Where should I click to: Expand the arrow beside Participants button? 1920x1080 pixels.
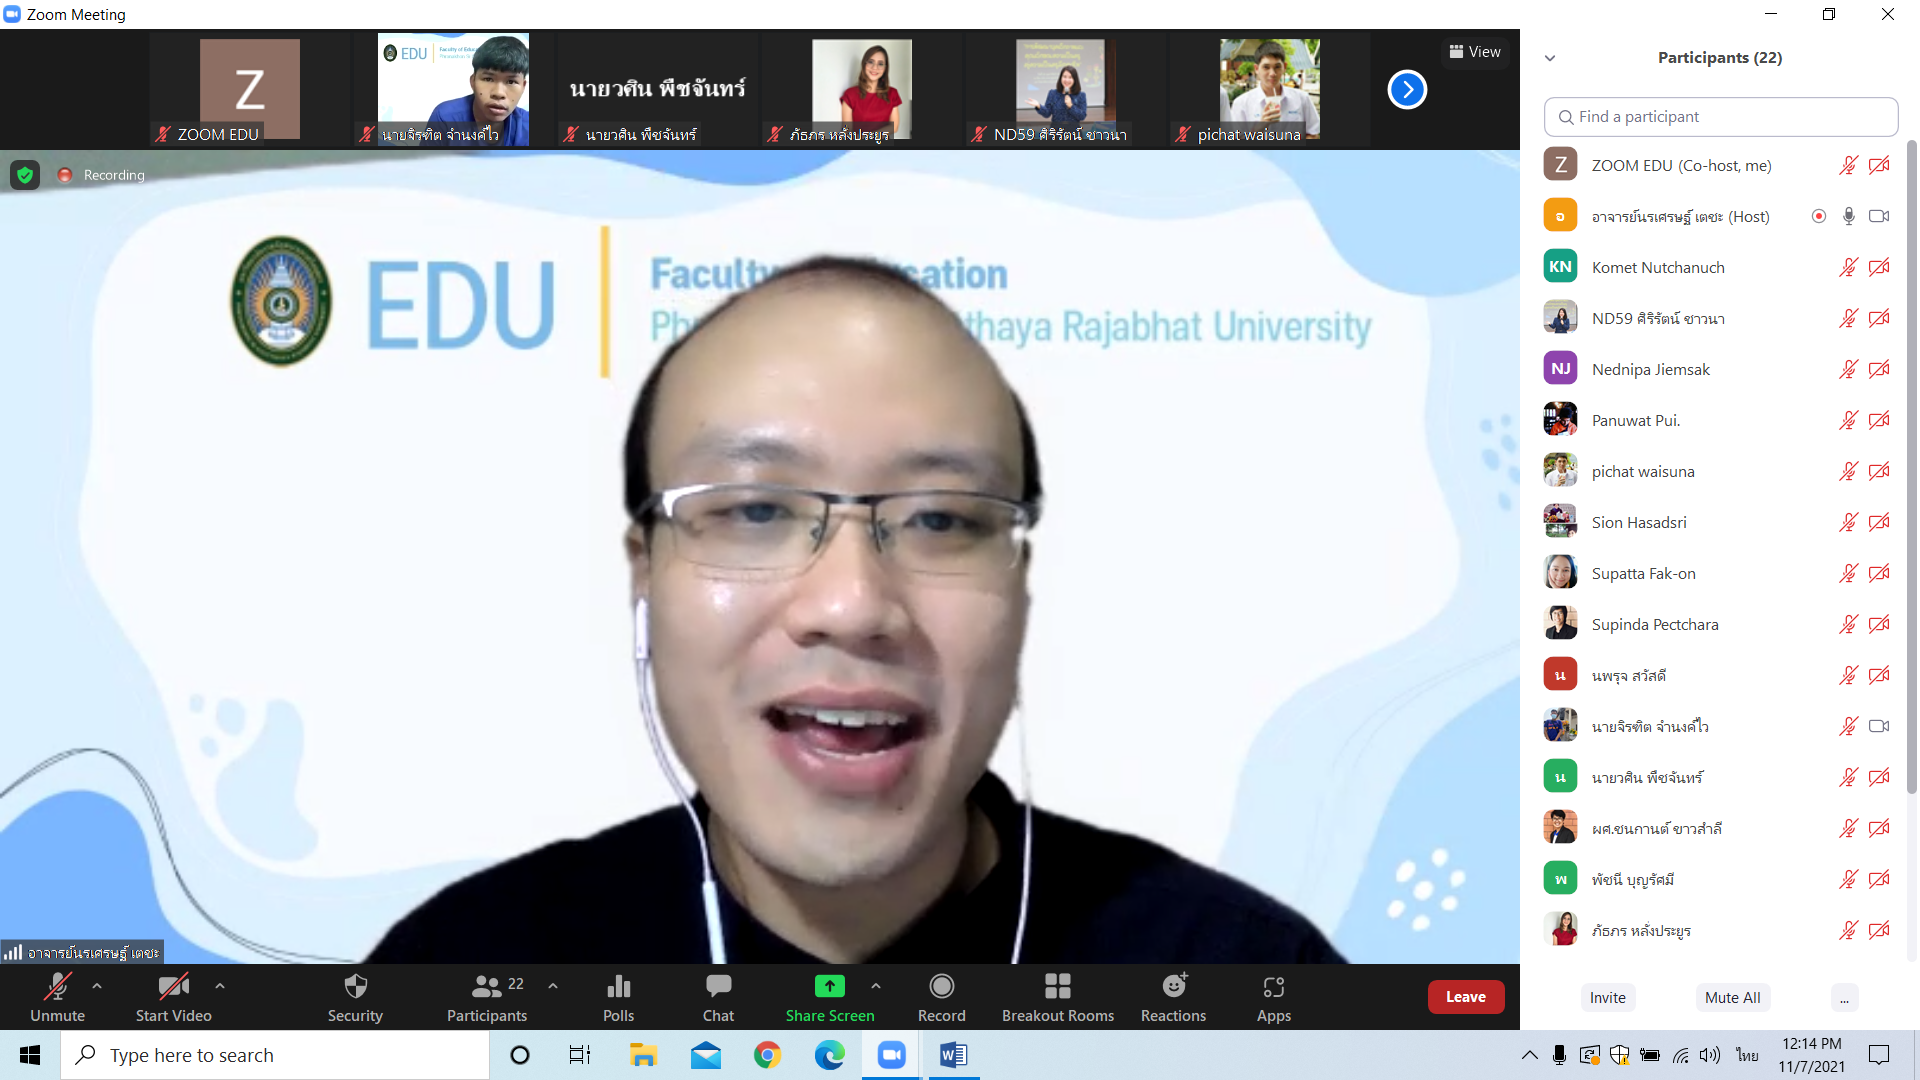[553, 986]
